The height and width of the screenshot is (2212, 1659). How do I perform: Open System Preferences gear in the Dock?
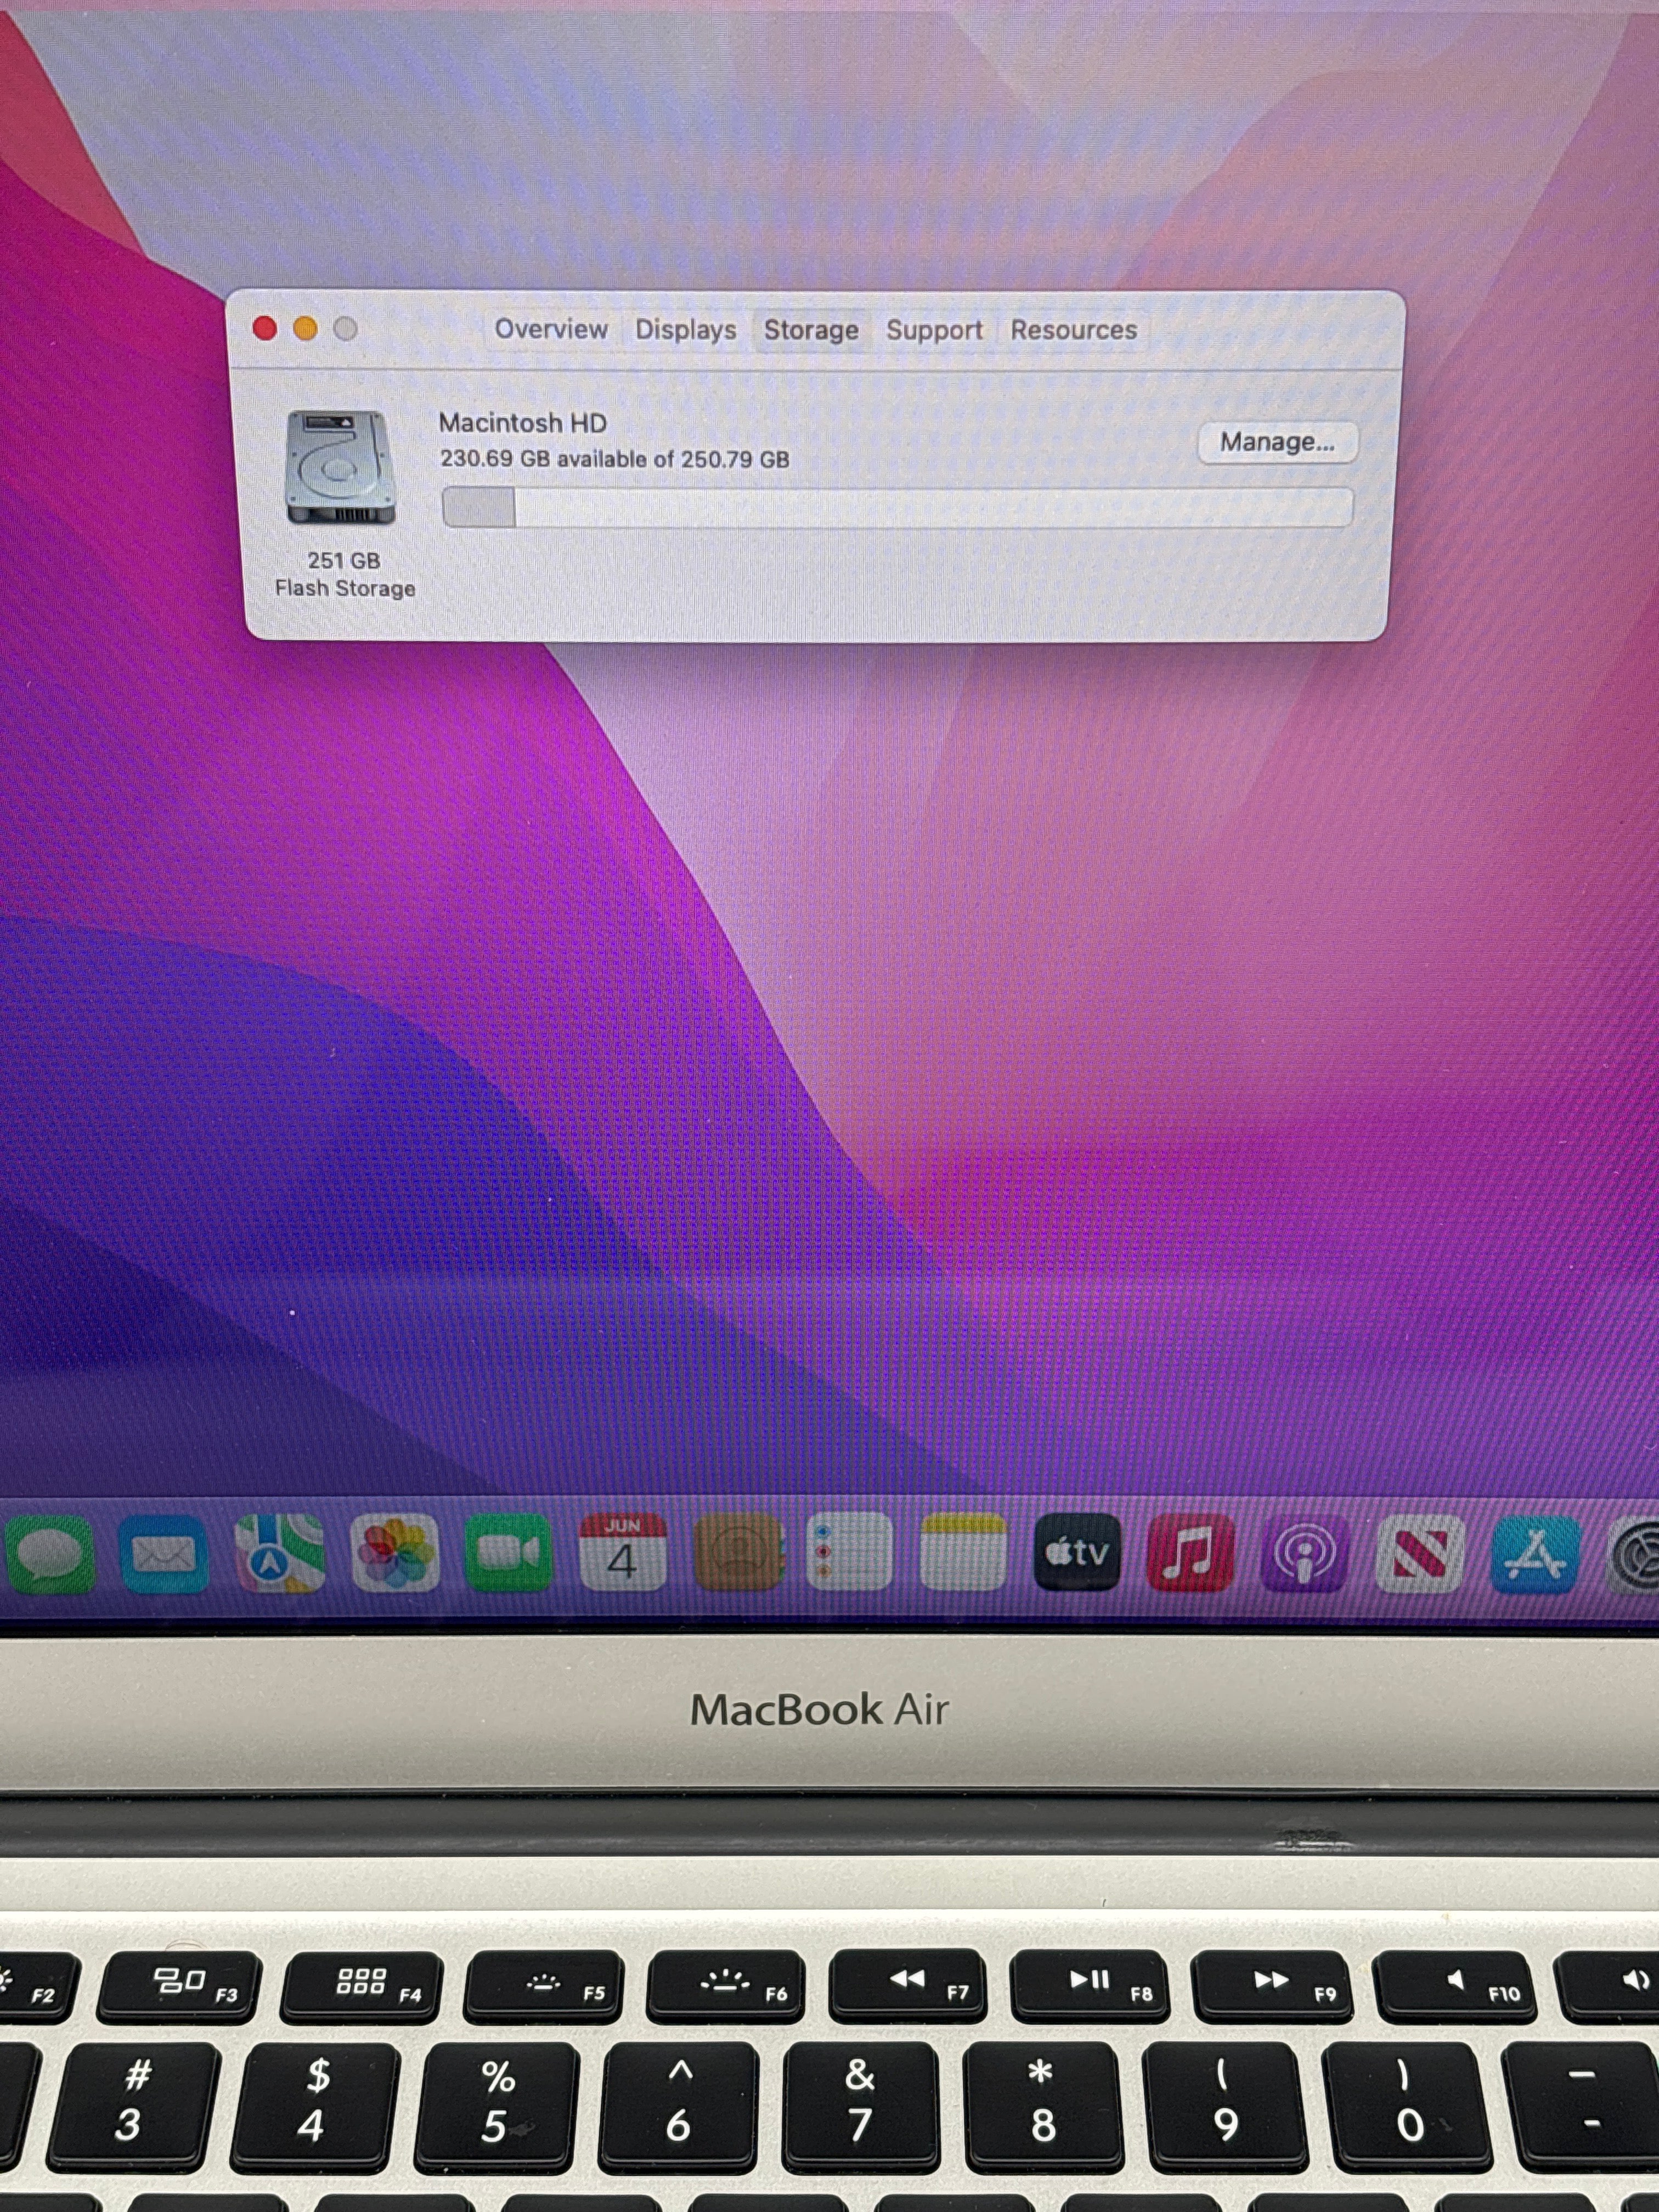click(x=1634, y=1555)
